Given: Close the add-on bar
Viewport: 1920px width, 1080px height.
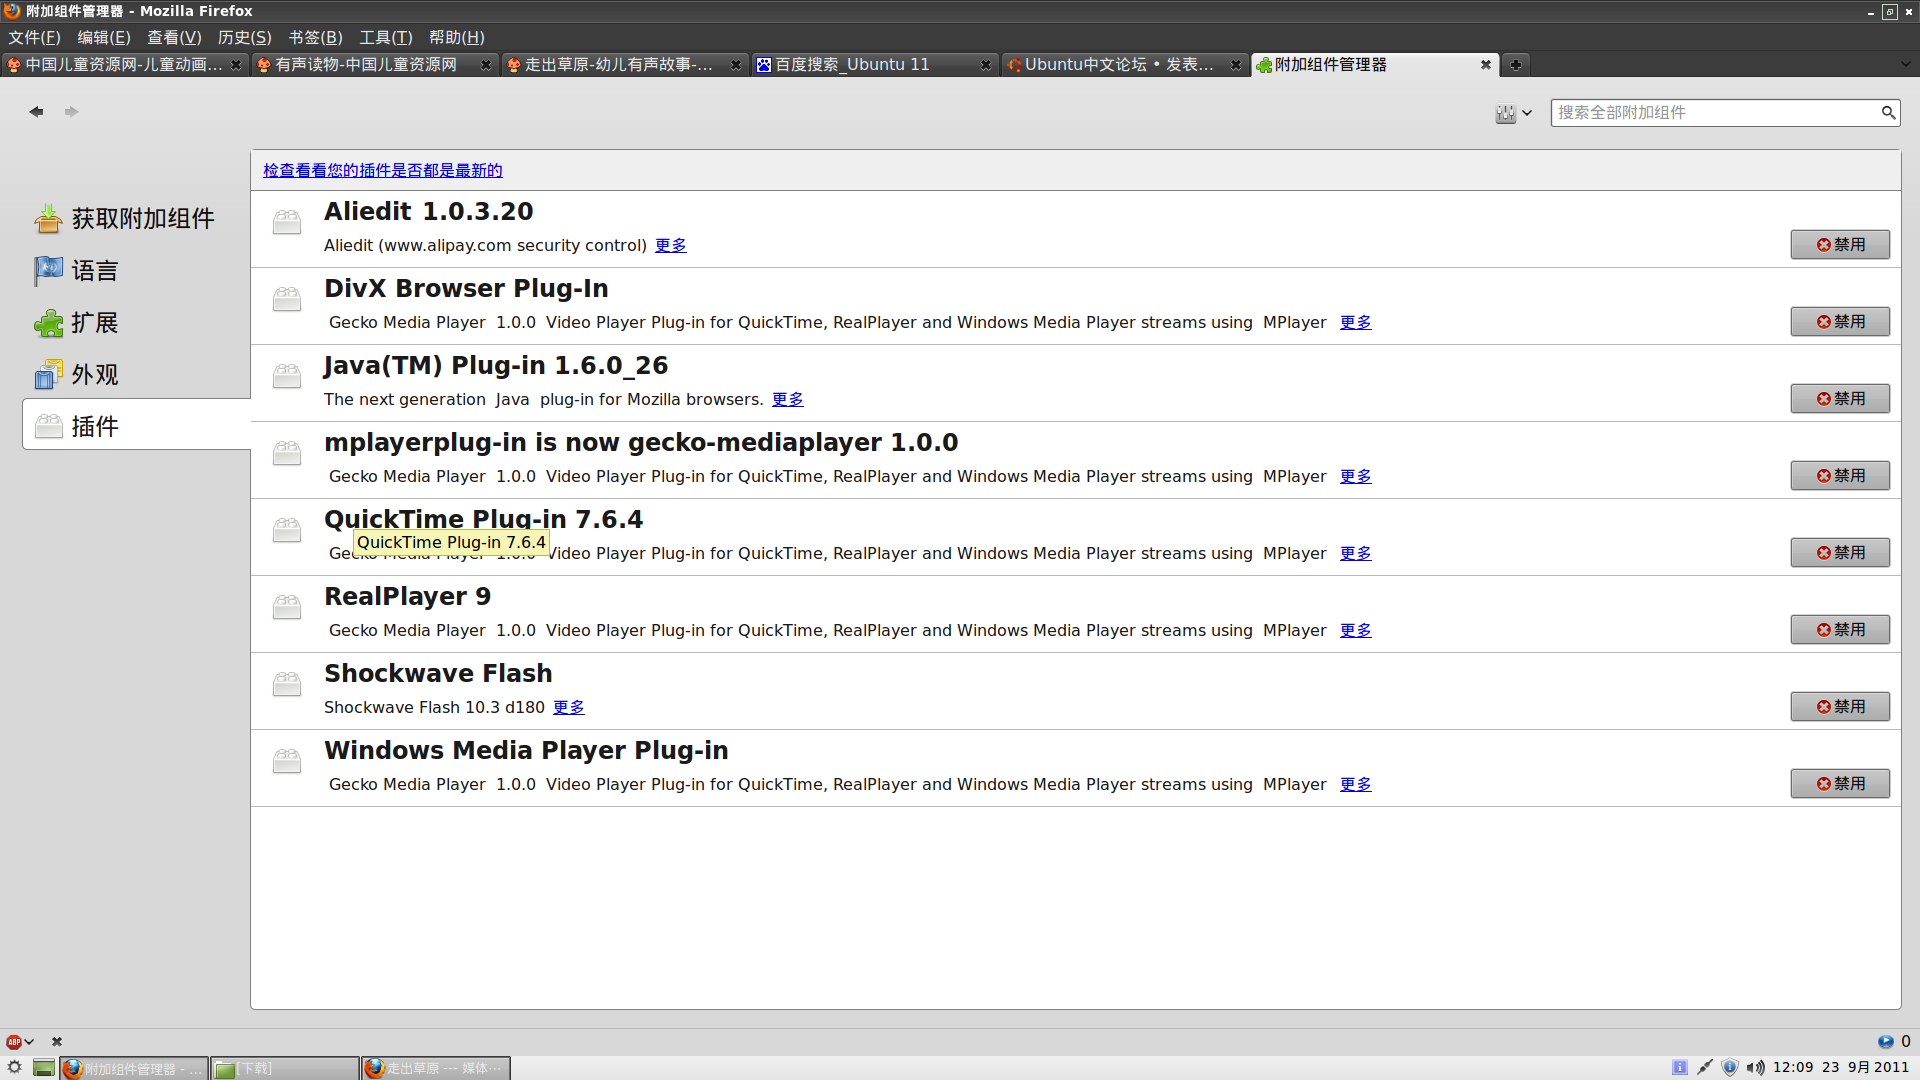Looking at the screenshot, I should point(57,1041).
